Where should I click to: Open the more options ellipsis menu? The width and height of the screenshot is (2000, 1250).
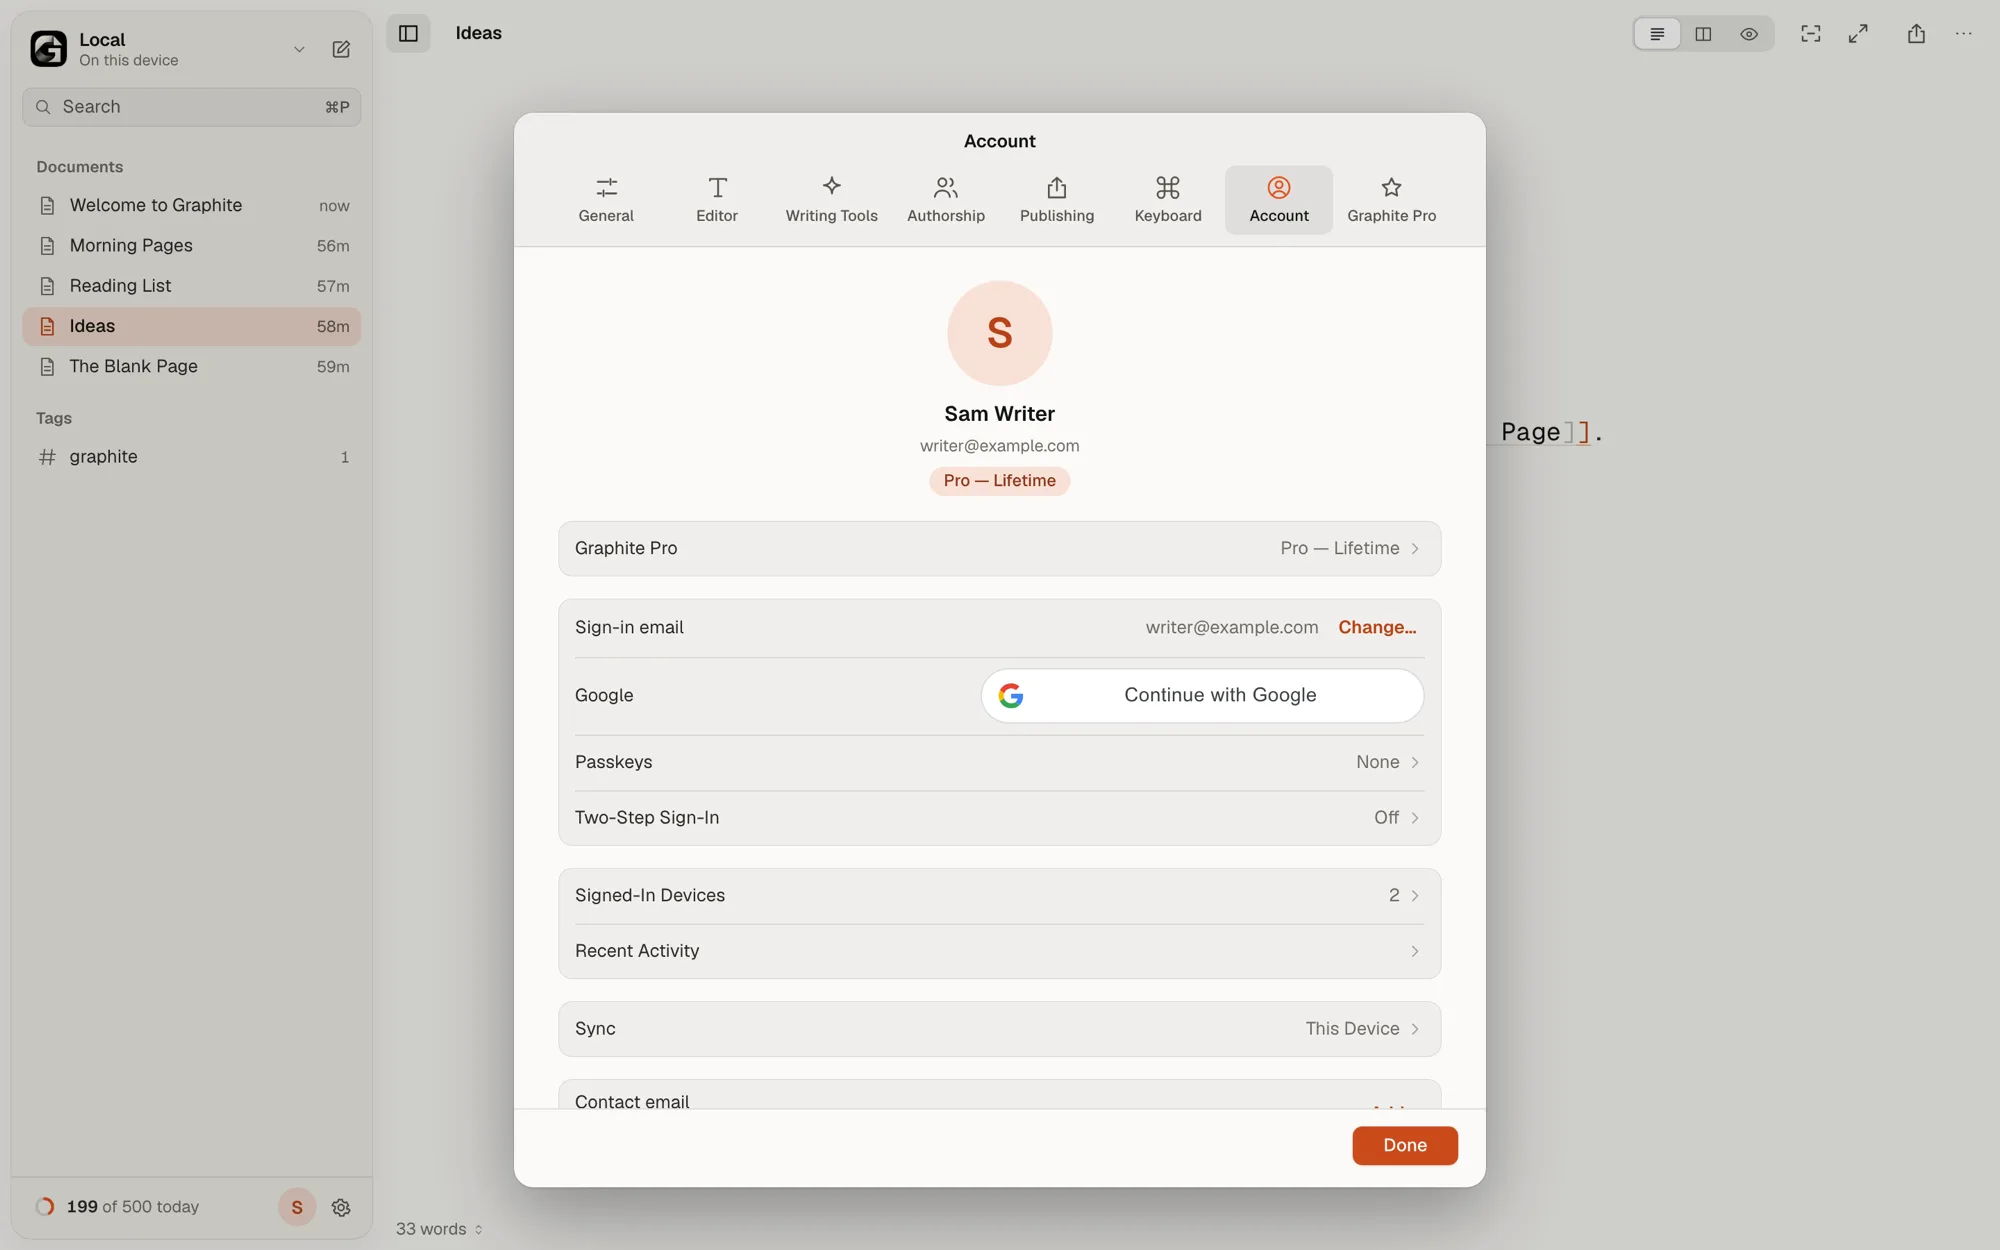tap(1964, 34)
